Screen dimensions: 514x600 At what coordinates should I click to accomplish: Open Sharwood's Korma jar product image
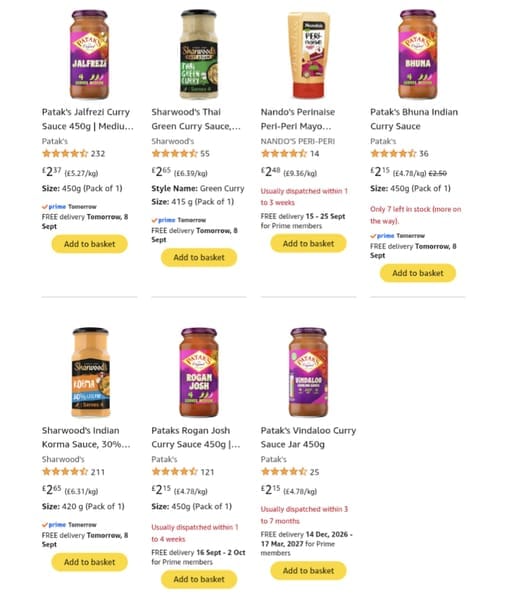91,372
